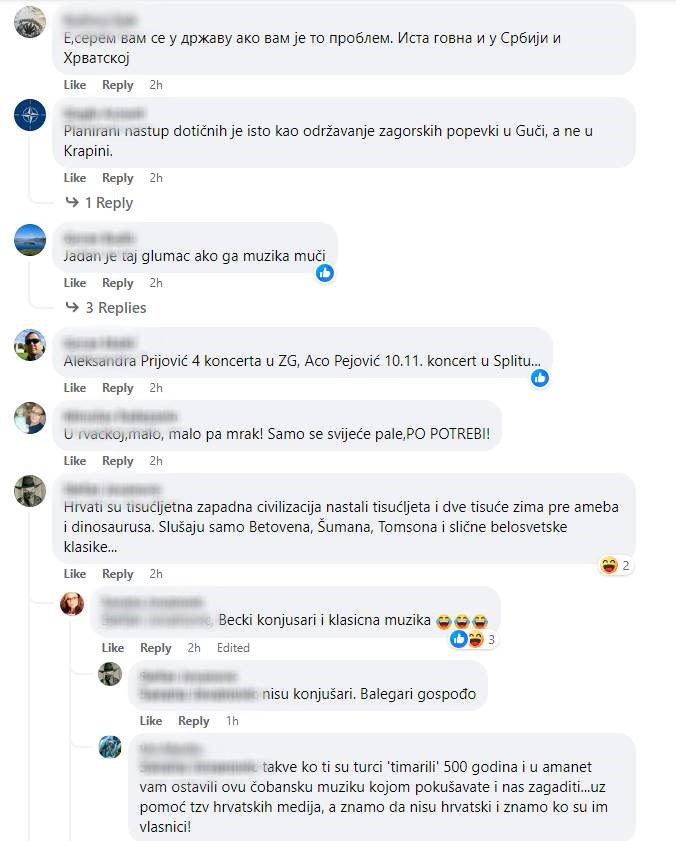Image resolution: width=676 pixels, height=841 pixels.
Task: Click the thumbs-up reaction on the Aleksandra Prijović comment
Action: [x=540, y=378]
